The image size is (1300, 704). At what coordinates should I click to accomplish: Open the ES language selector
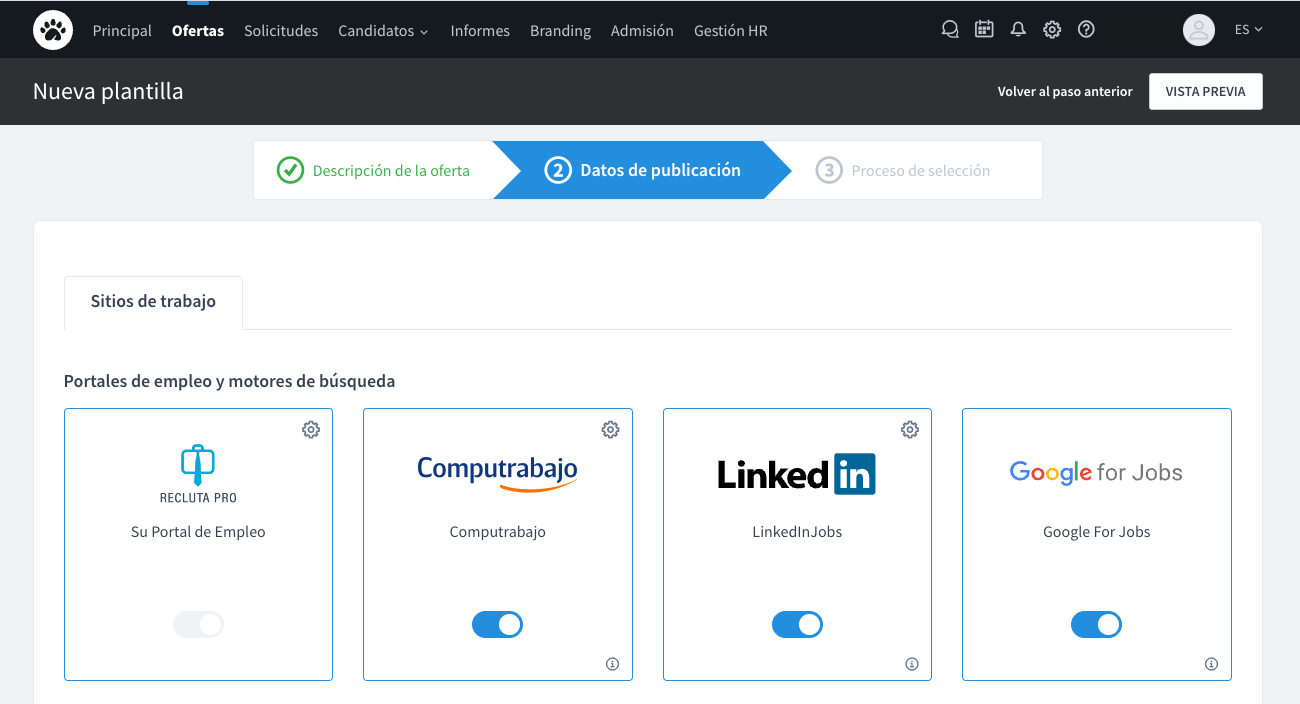coord(1248,29)
